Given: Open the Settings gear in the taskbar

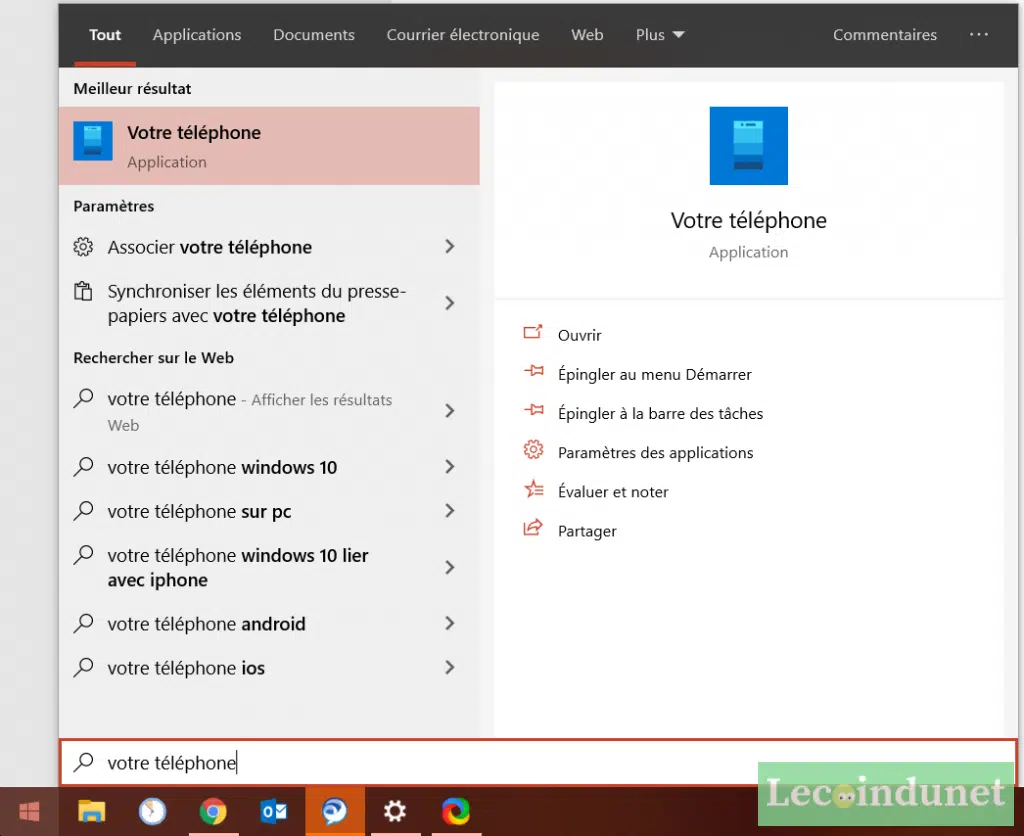Looking at the screenshot, I should [394, 812].
